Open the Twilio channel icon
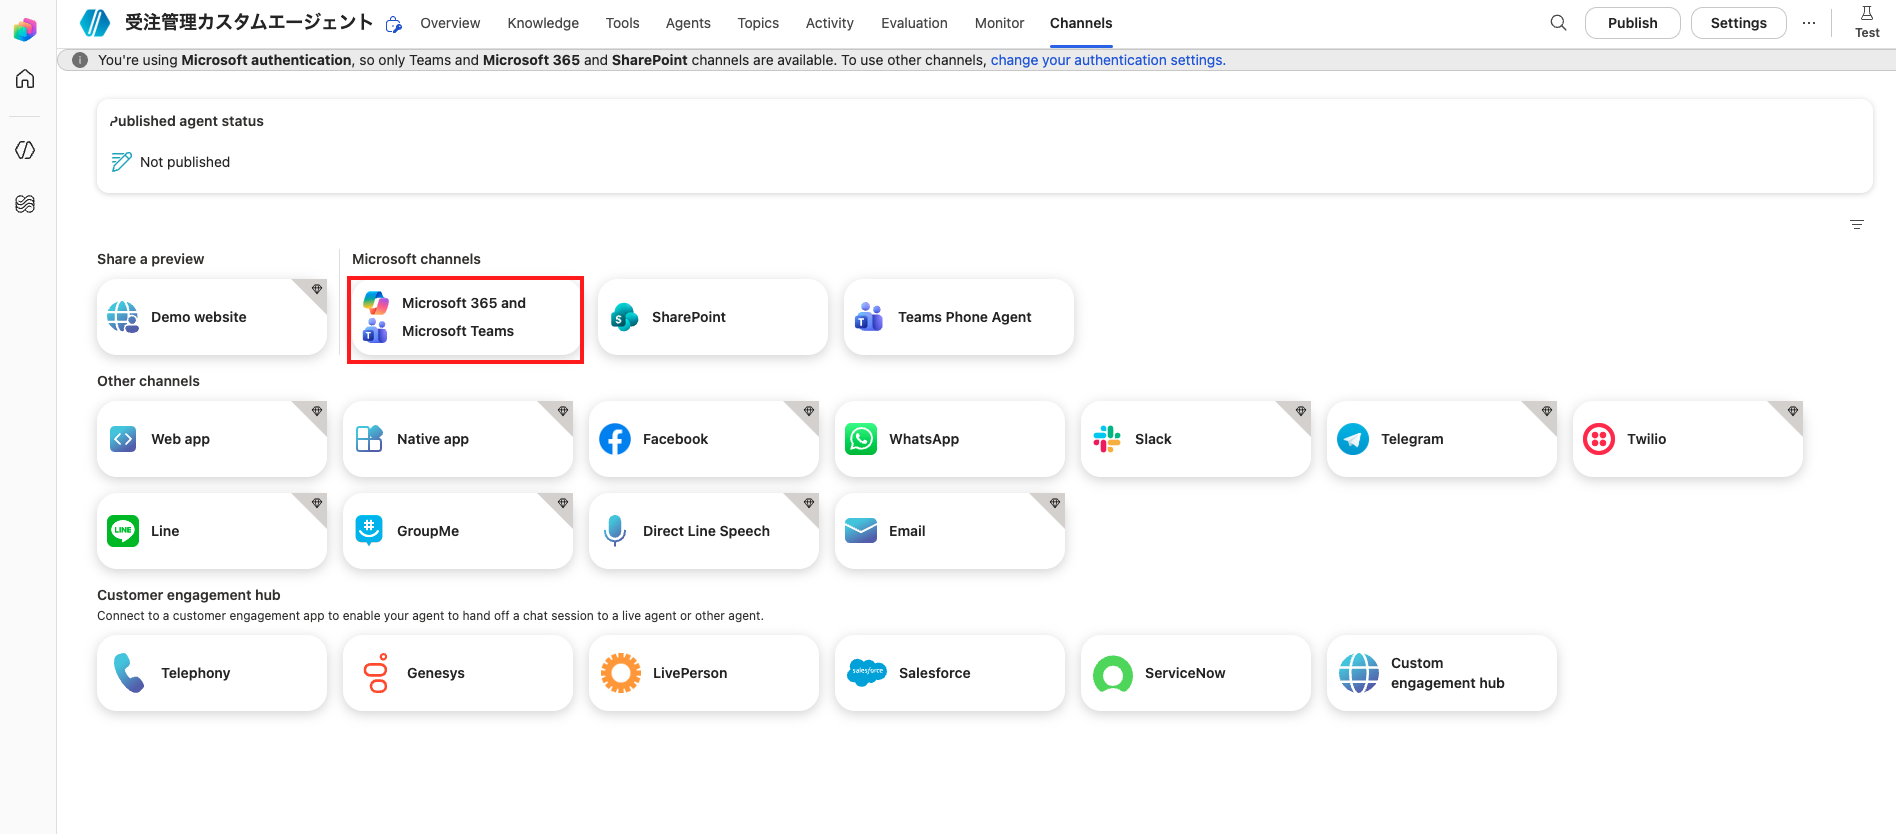1896x834 pixels. click(x=1599, y=439)
